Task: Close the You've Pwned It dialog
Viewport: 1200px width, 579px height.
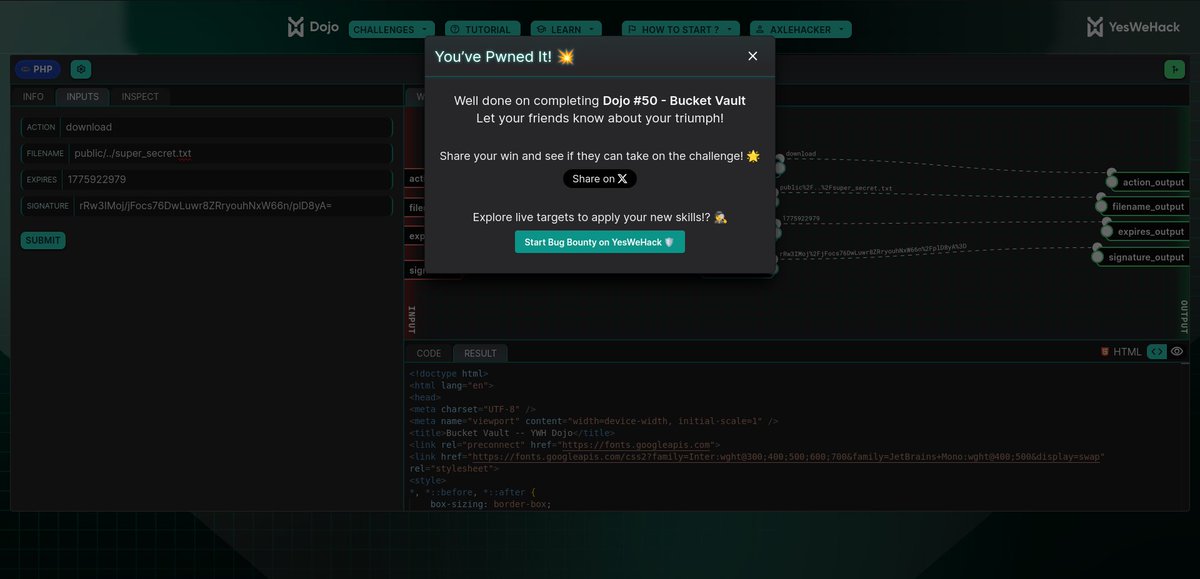Action: [753, 56]
